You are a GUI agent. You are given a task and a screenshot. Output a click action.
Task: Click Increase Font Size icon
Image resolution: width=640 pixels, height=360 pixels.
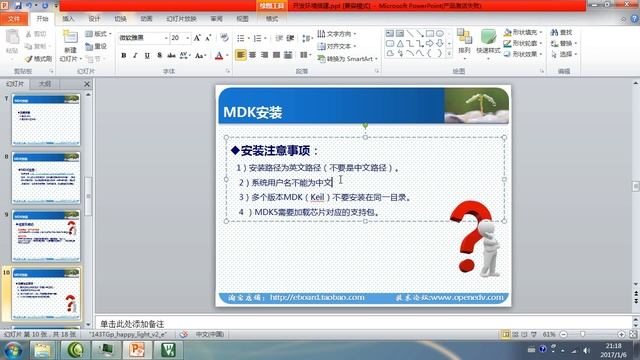[x=197, y=38]
